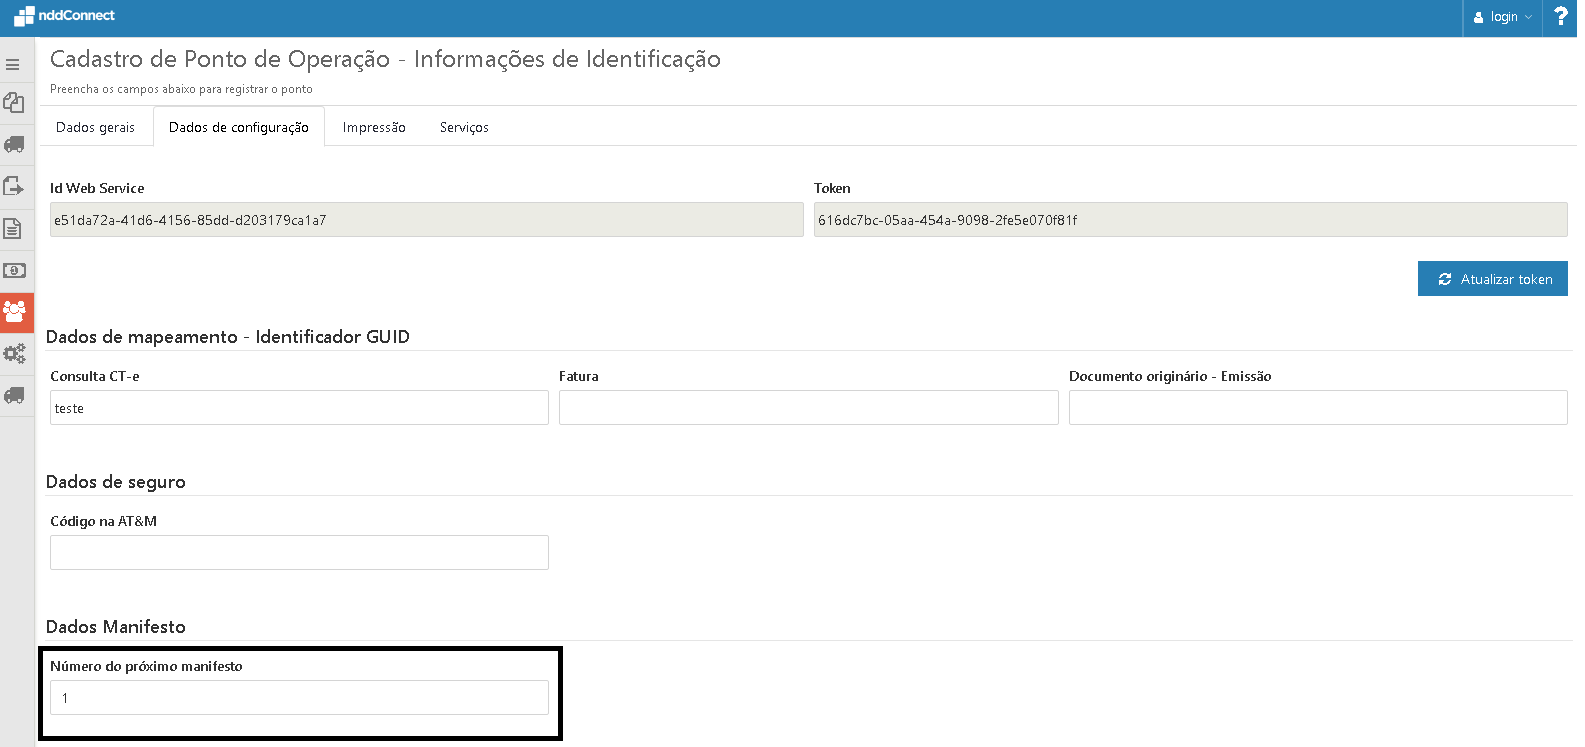1585x747 pixels.
Task: Focus the Fatura input field
Action: point(808,408)
